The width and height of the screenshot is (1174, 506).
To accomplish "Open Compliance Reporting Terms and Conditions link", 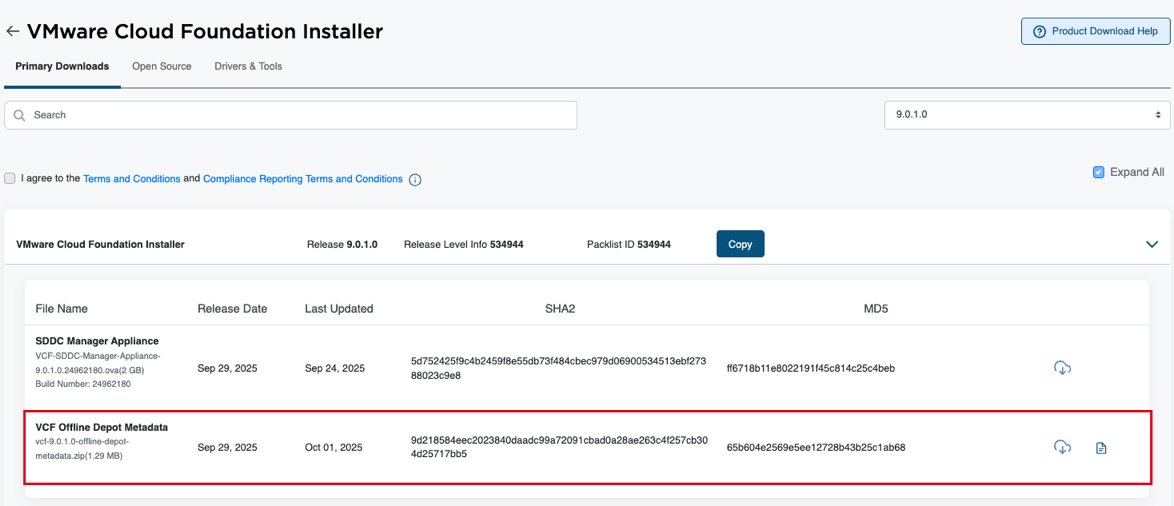I will pos(303,179).
